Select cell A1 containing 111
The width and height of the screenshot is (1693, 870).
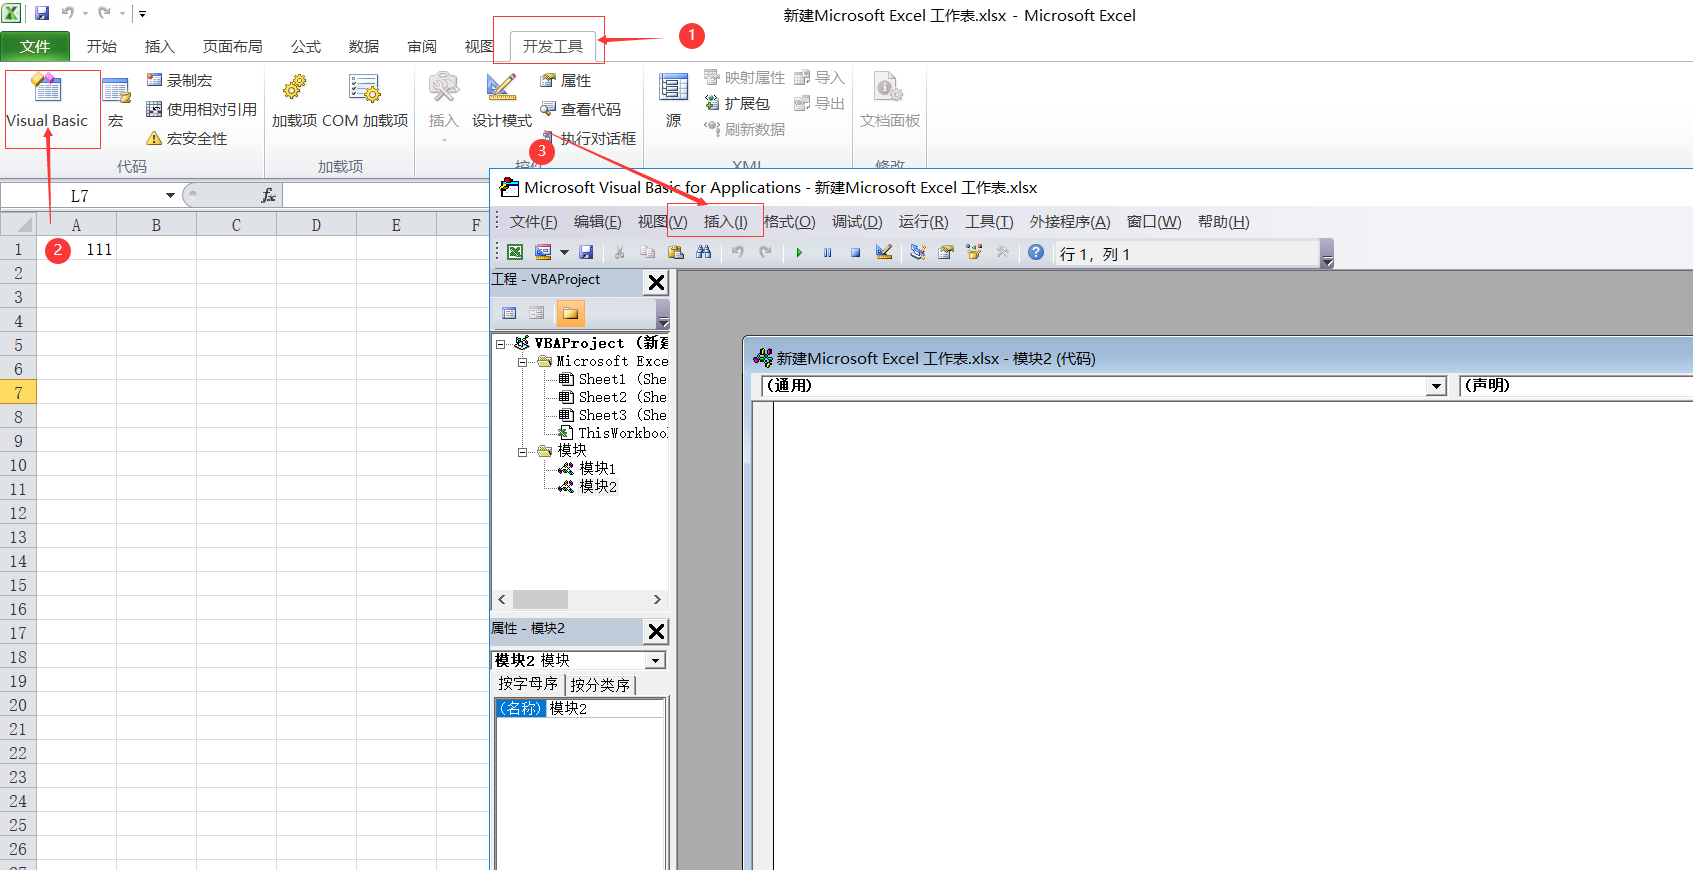tap(76, 249)
